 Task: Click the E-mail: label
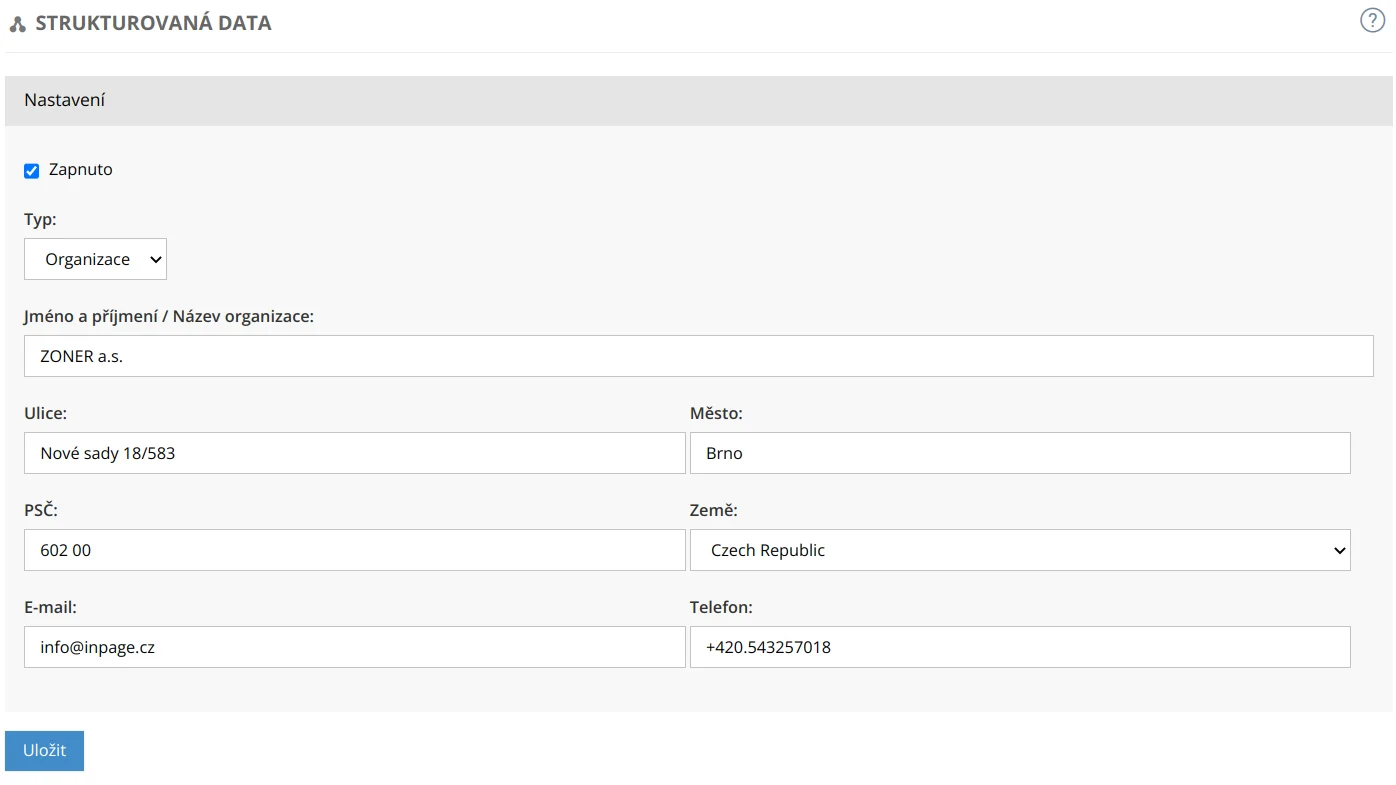[50, 607]
